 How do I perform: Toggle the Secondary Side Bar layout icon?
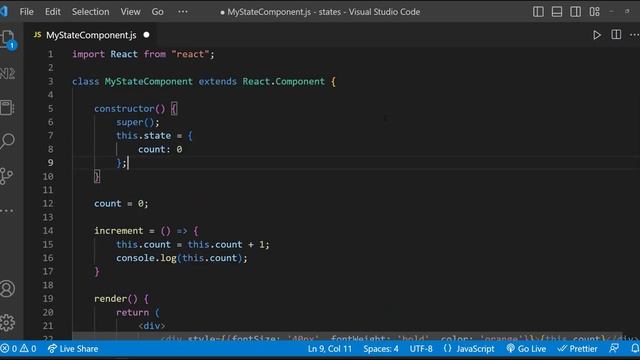(576, 12)
